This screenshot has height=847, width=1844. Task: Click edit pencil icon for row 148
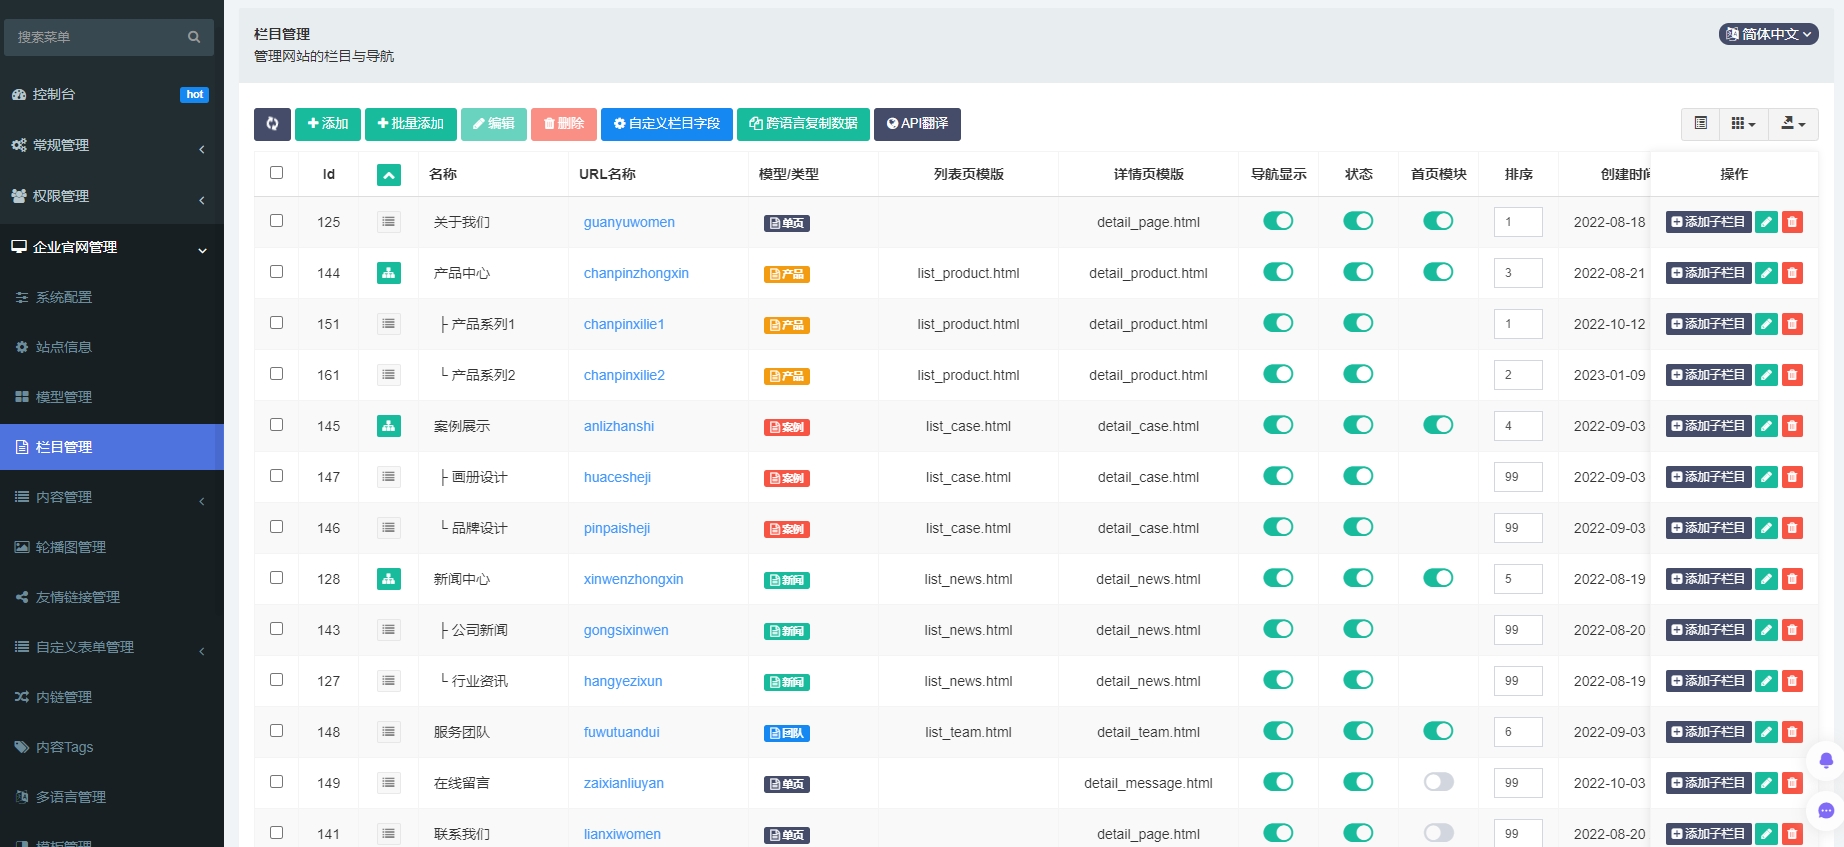tap(1766, 732)
